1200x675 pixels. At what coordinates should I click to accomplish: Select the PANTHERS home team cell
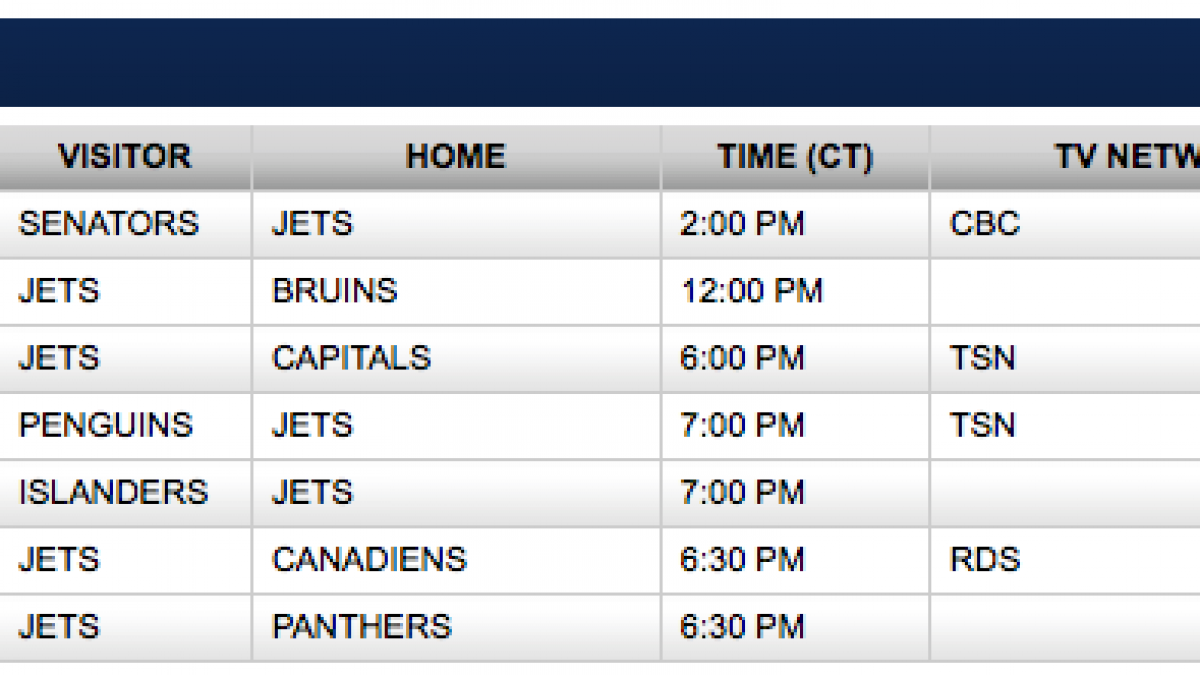[x=361, y=627]
